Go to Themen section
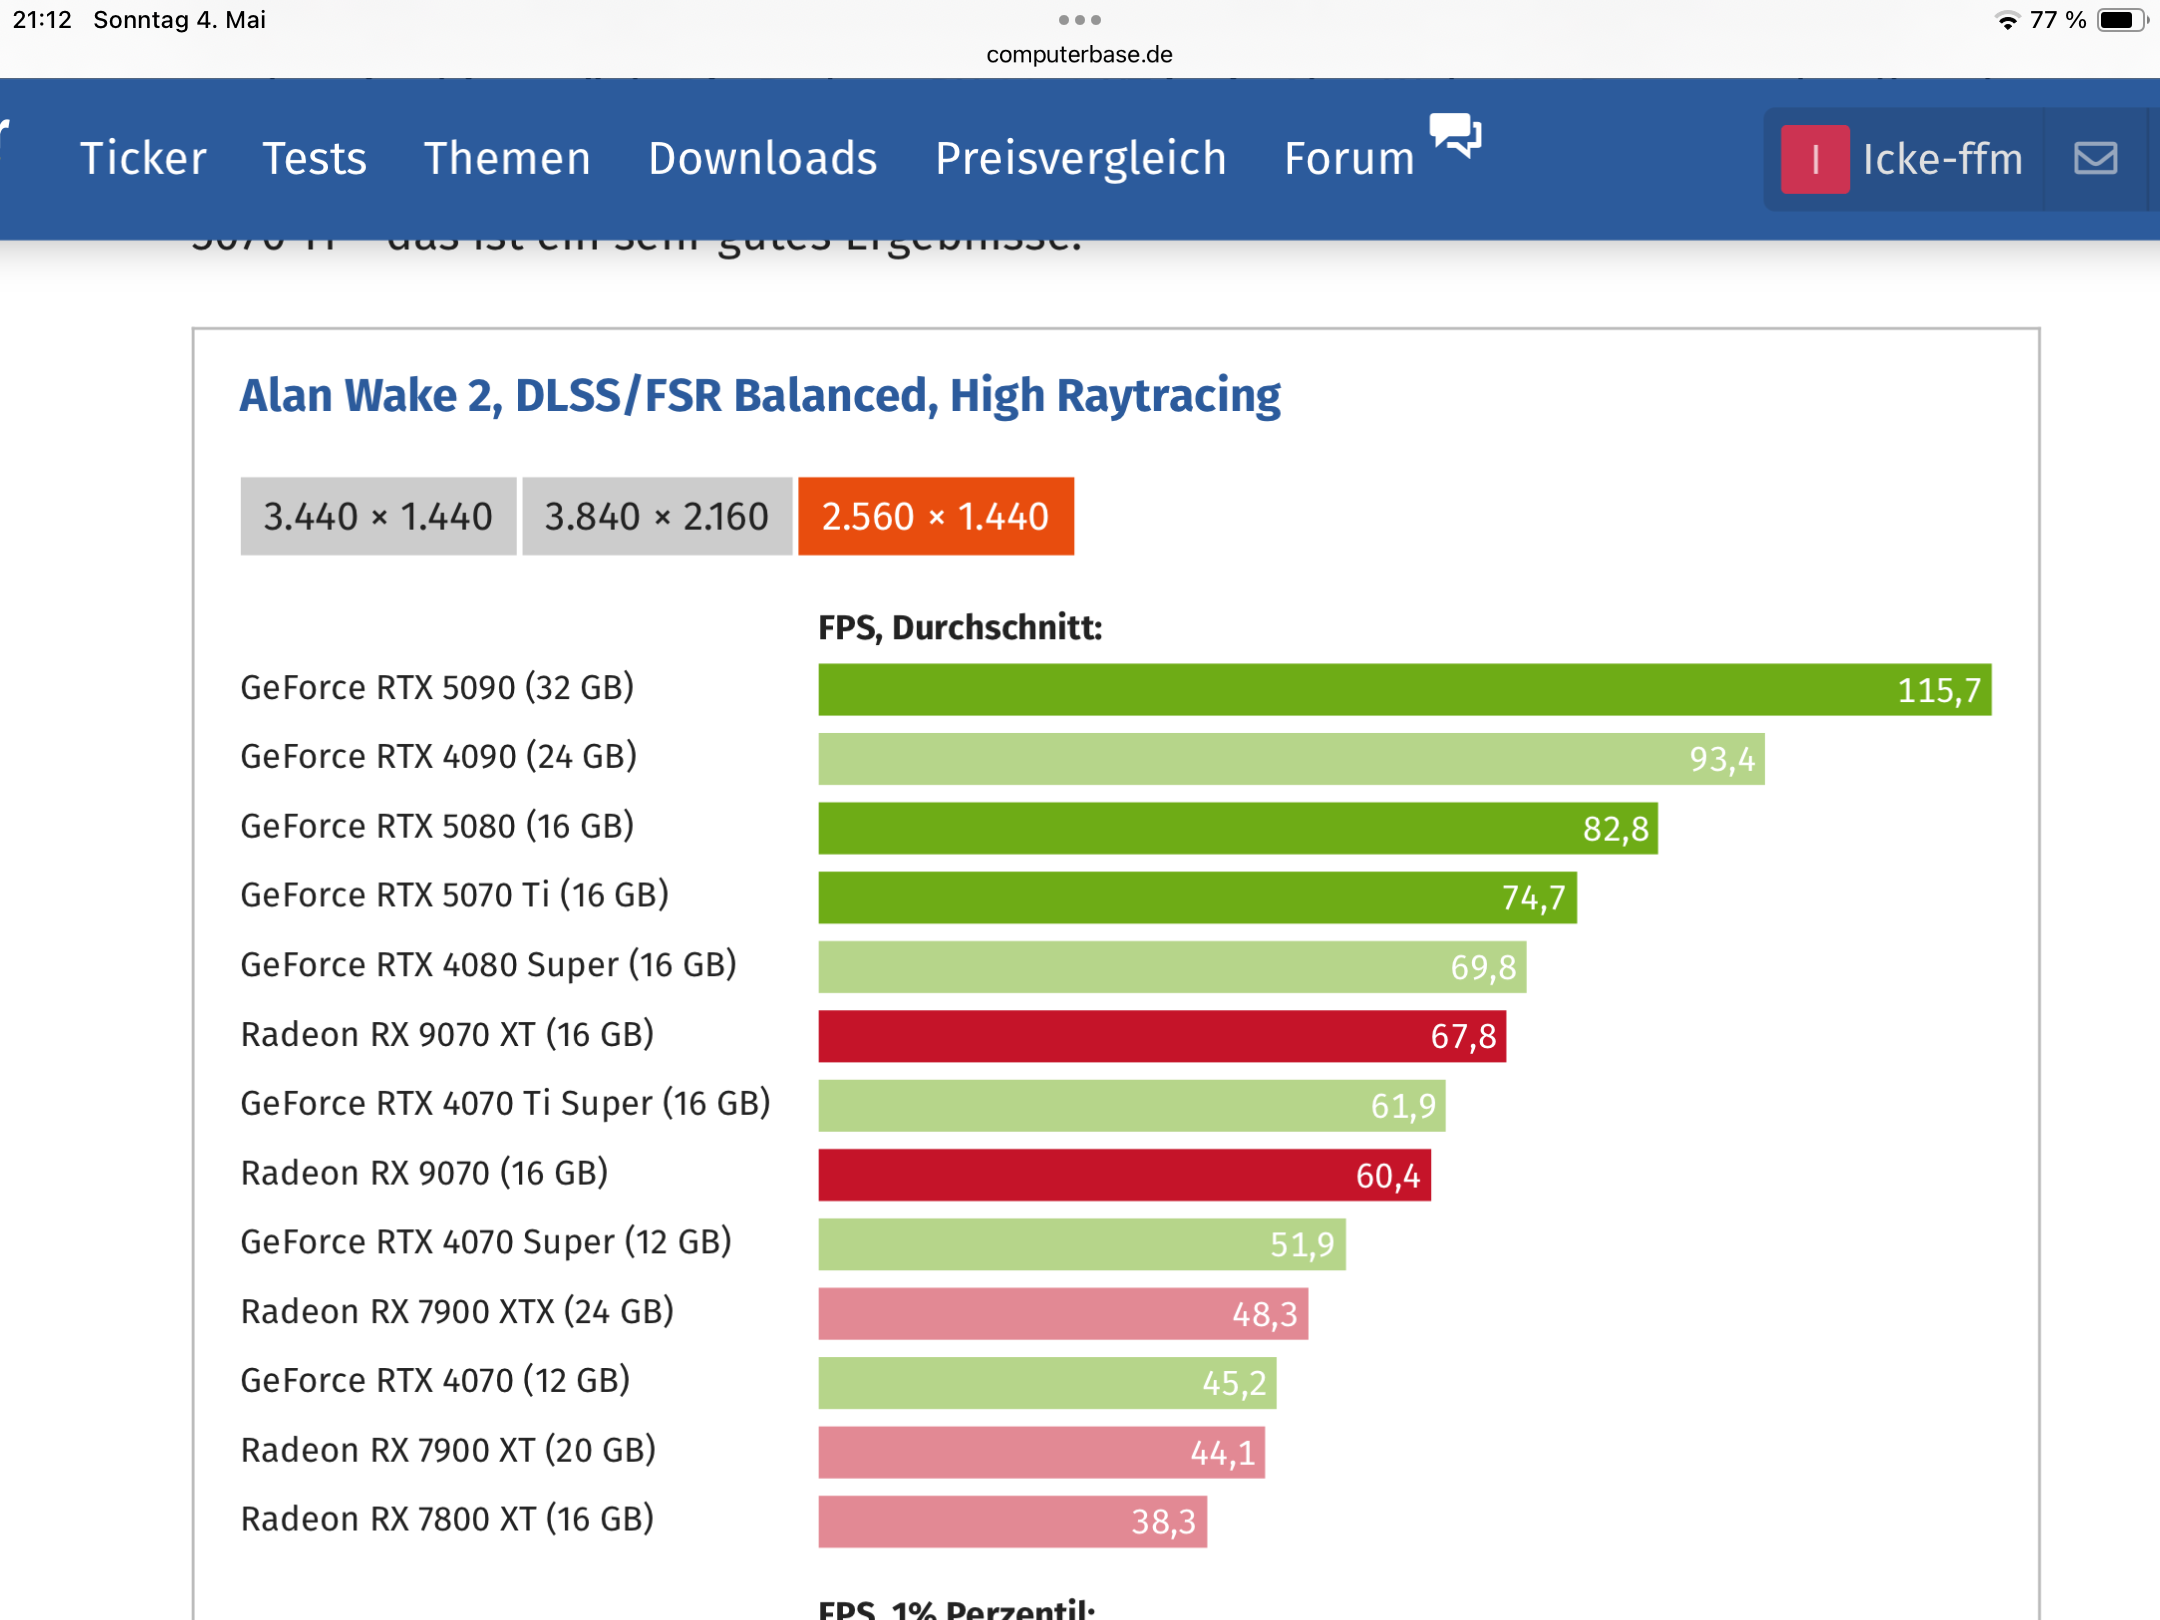The width and height of the screenshot is (2160, 1620). pyautogui.click(x=507, y=159)
